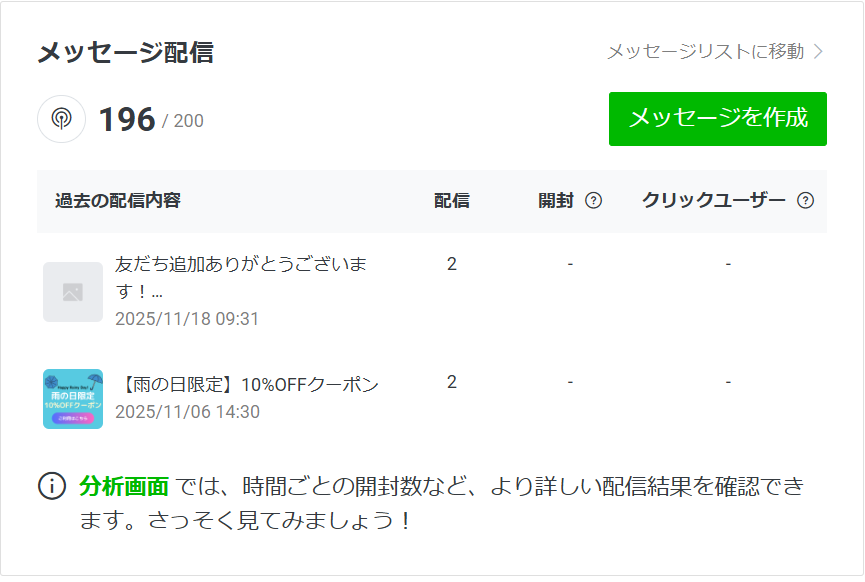Click the 196 remaining message count
Viewport: 865px width, 582px height.
click(127, 120)
